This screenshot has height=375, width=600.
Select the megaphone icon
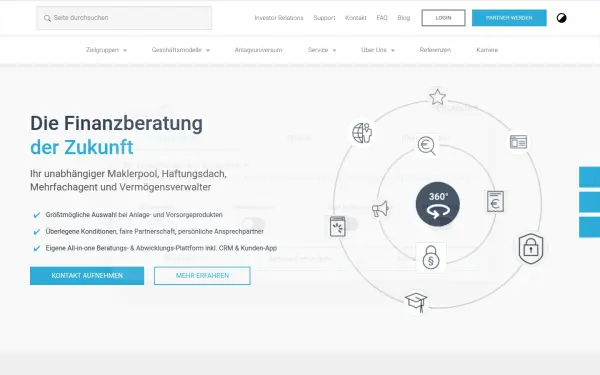380,209
